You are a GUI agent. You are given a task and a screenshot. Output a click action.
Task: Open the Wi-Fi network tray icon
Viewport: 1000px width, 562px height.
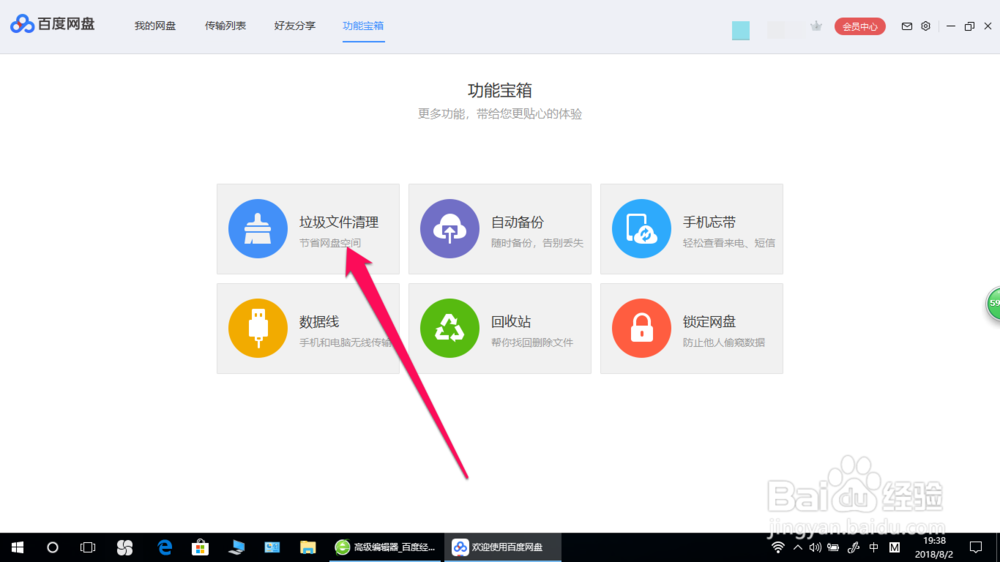coord(777,547)
